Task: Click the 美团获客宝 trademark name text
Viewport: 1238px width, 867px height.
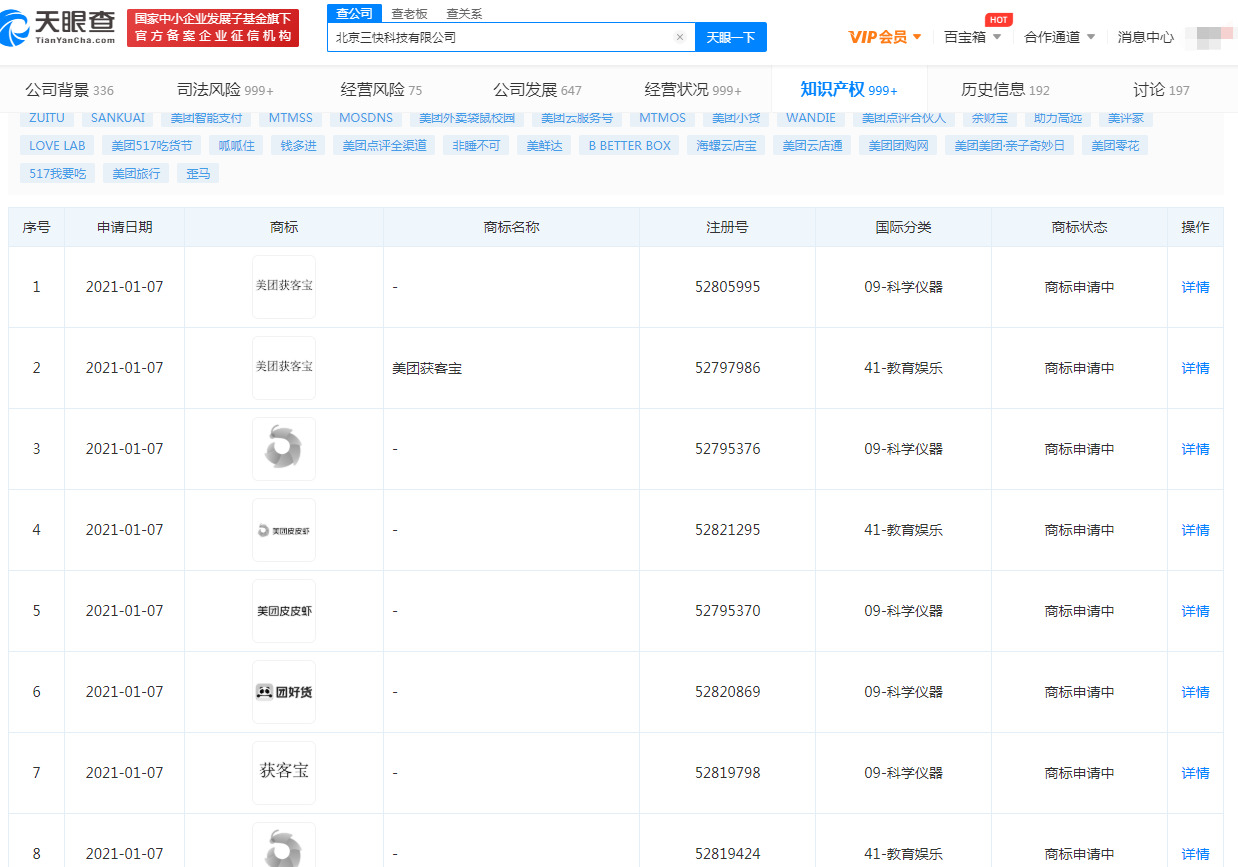Action: click(x=427, y=368)
